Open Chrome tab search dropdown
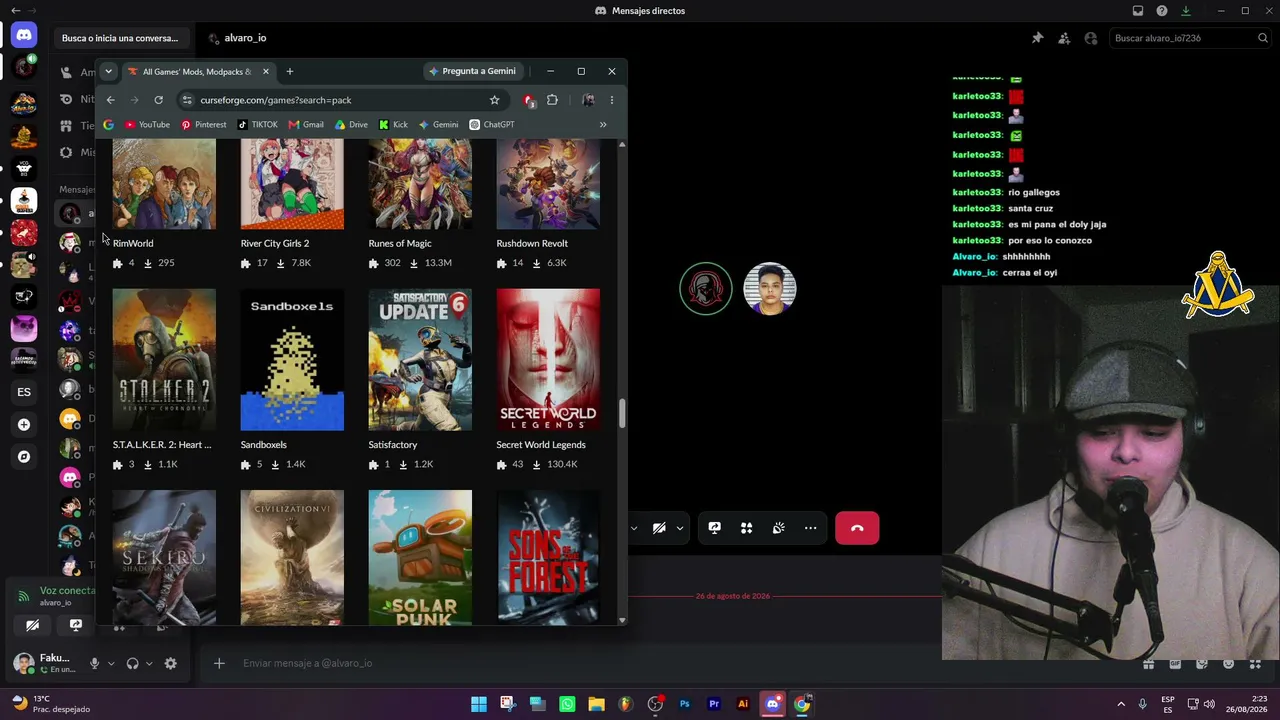The width and height of the screenshot is (1280, 720). (x=108, y=71)
